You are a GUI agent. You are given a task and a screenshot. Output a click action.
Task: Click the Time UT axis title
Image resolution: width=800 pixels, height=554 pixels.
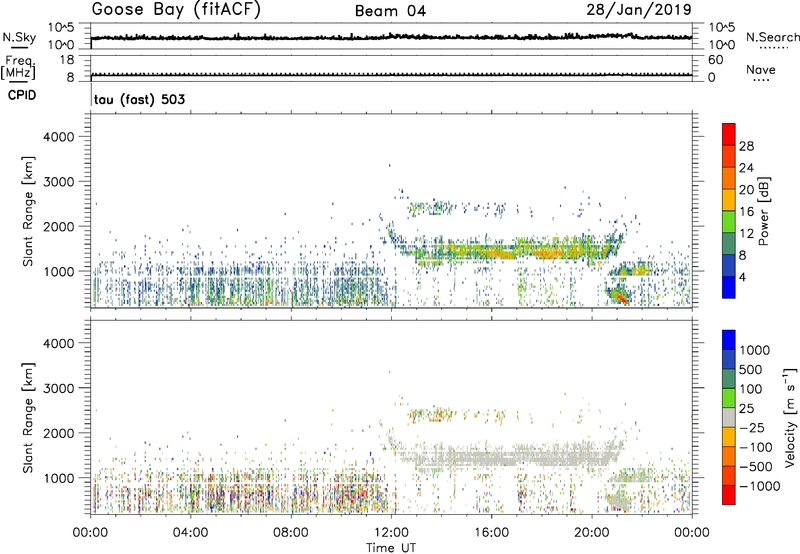tap(391, 548)
